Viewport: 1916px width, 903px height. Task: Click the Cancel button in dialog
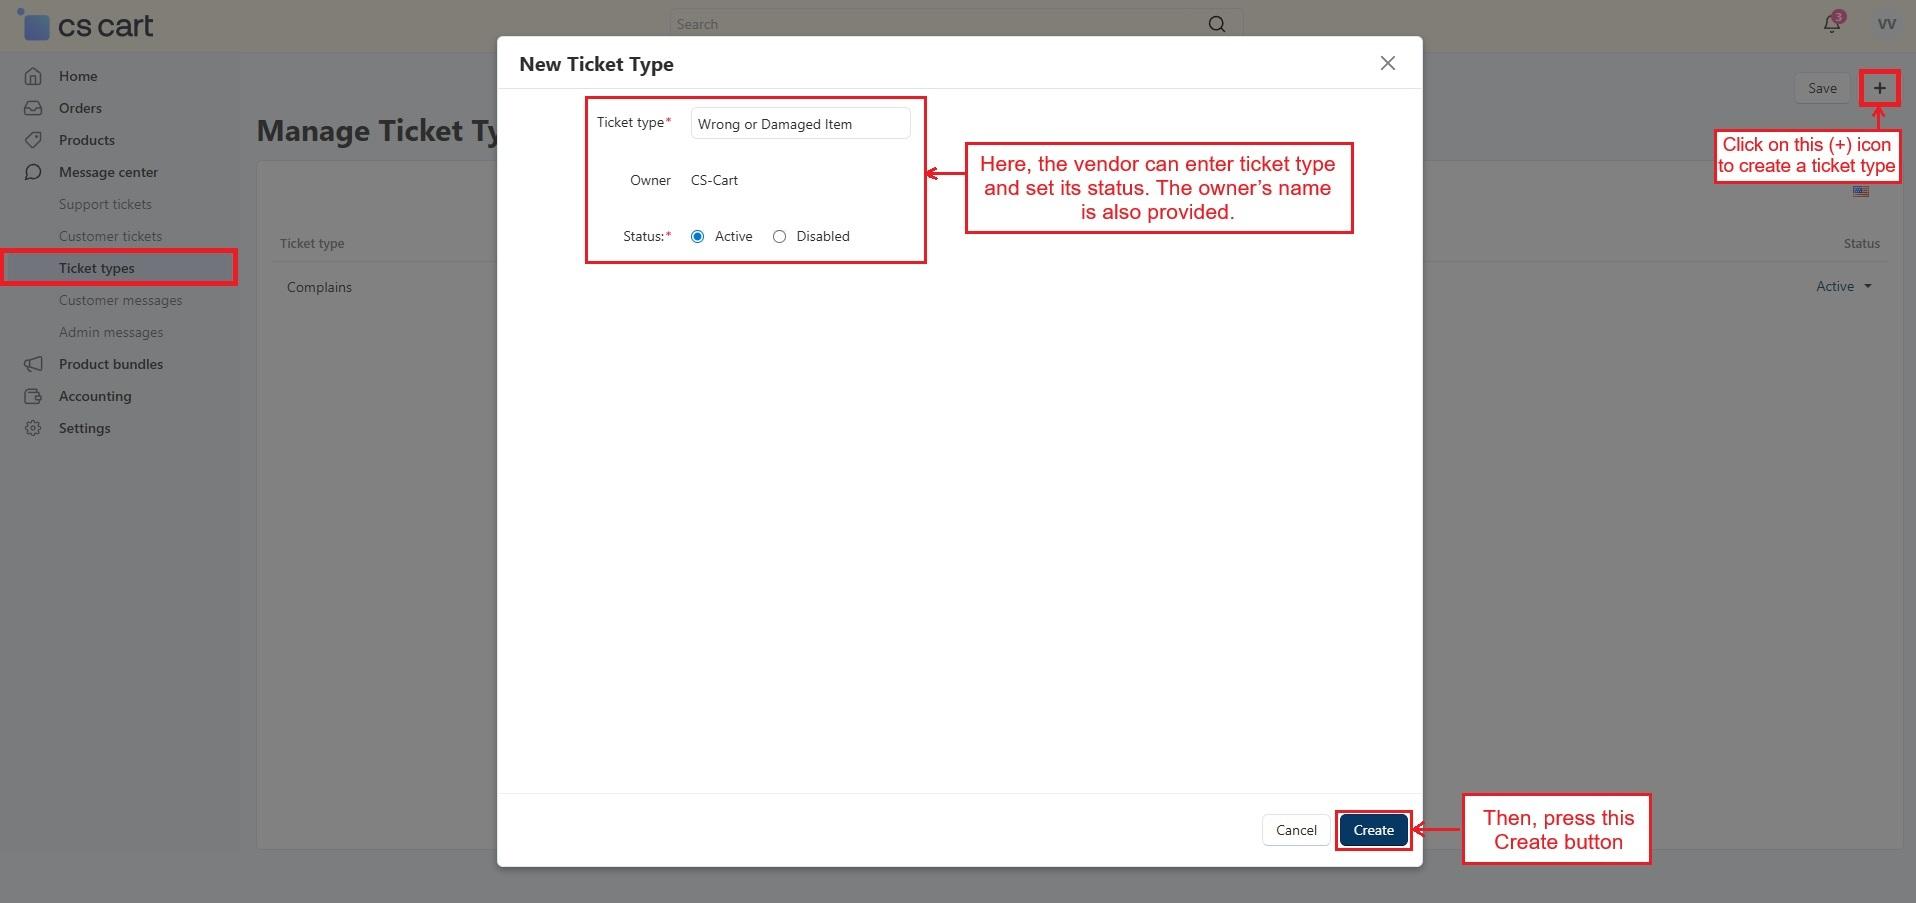point(1295,830)
